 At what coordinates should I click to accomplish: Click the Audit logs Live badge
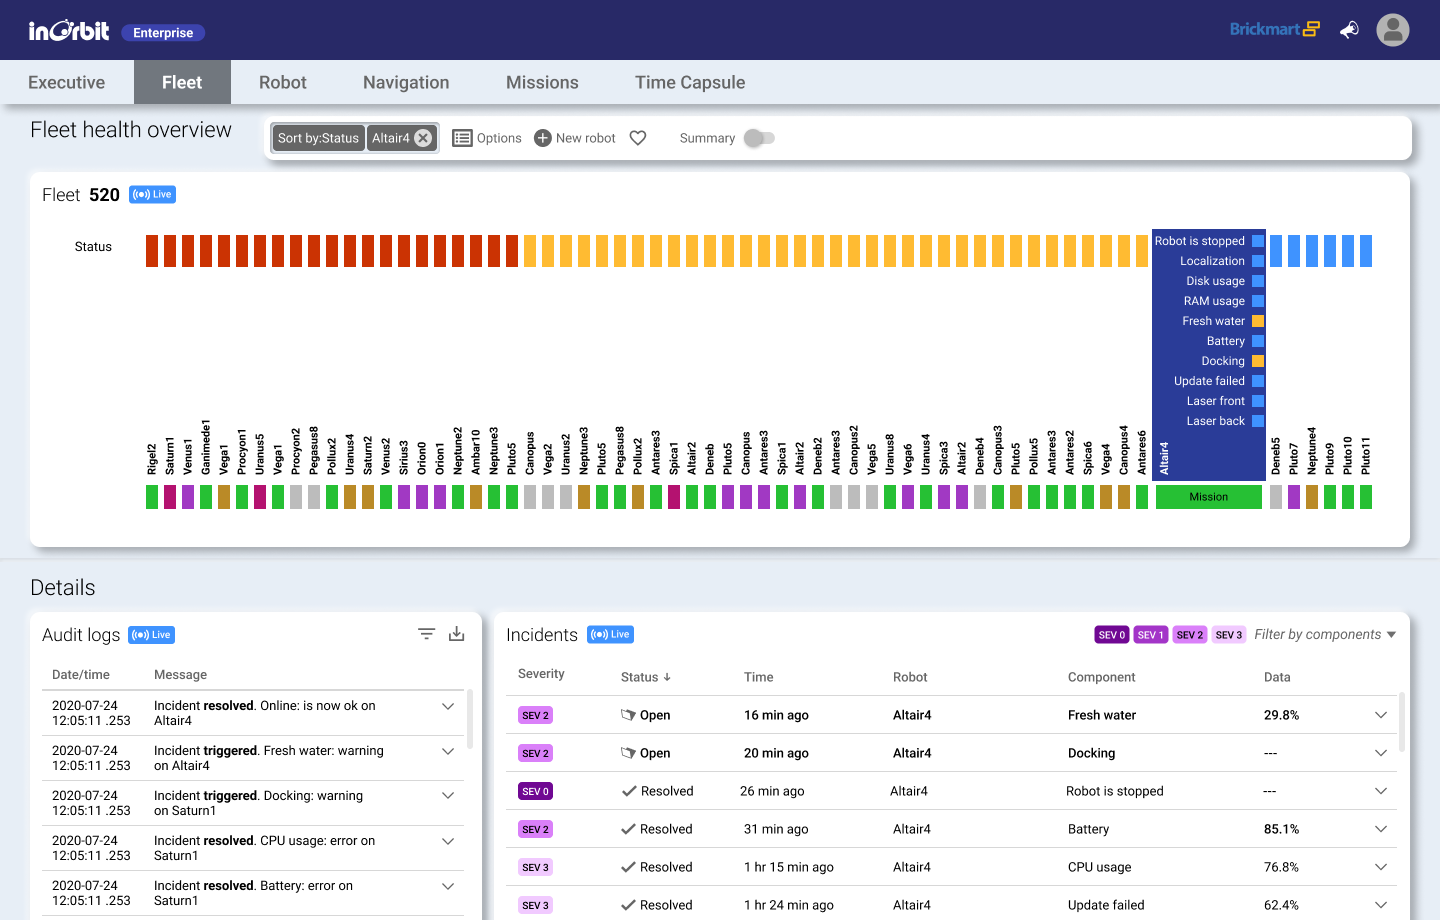(x=152, y=635)
